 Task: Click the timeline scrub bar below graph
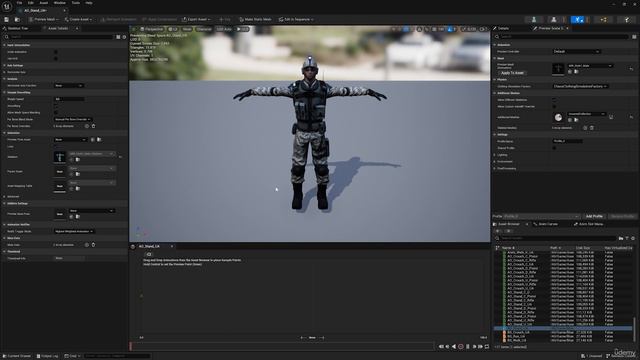(282, 347)
